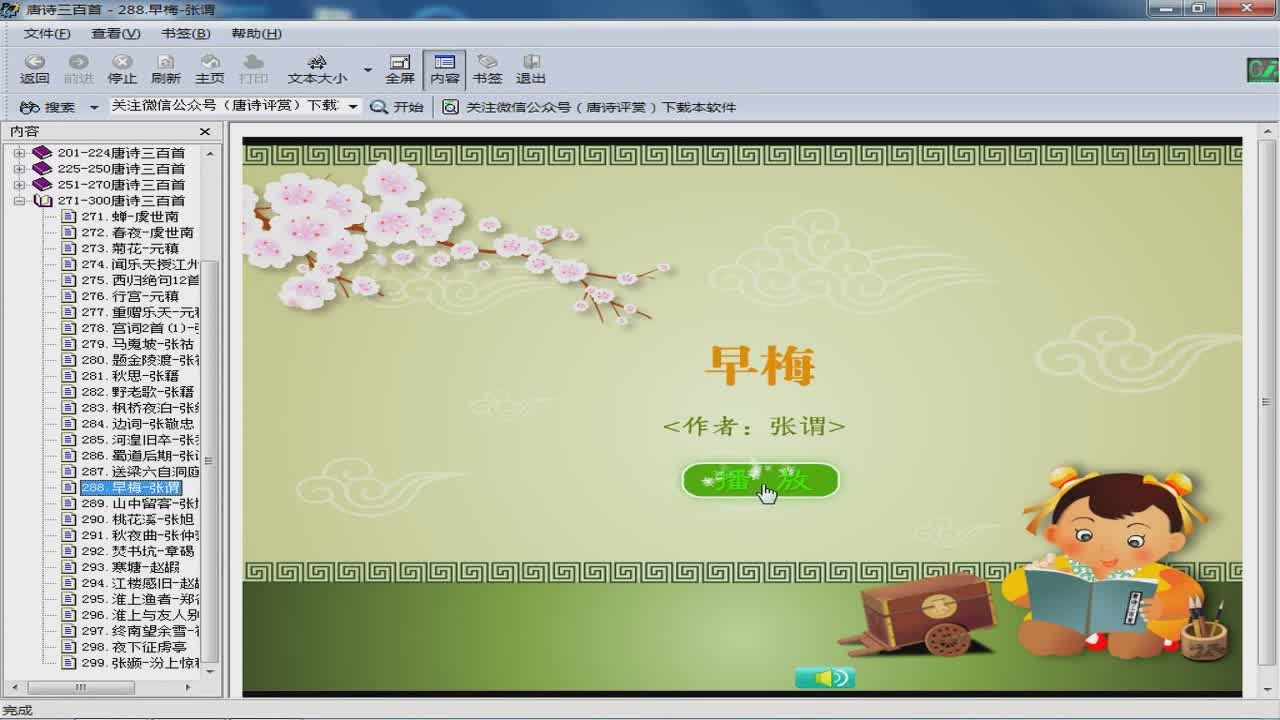
Task: Click the book icon of 225-250唐诗三百首
Action: click(42, 169)
